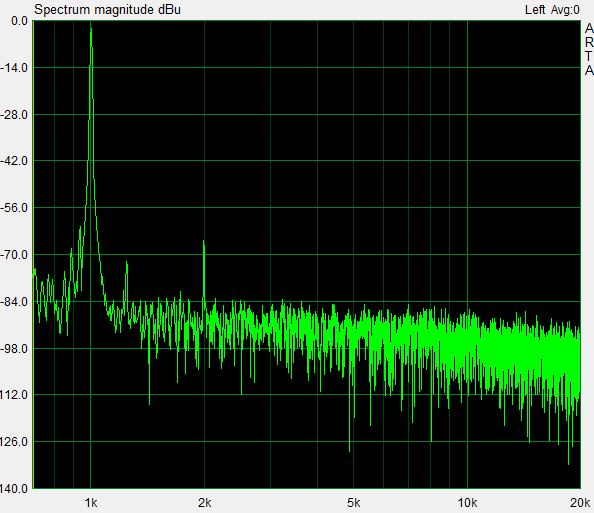Select the 'Spectrum magnitude dBu' title text
The image size is (594, 513).
tap(108, 9)
